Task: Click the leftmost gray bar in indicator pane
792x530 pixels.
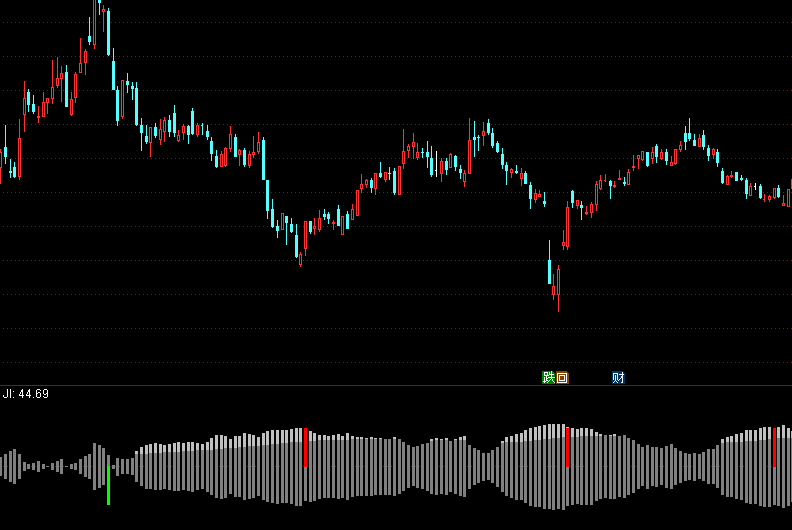Action: click(2, 466)
